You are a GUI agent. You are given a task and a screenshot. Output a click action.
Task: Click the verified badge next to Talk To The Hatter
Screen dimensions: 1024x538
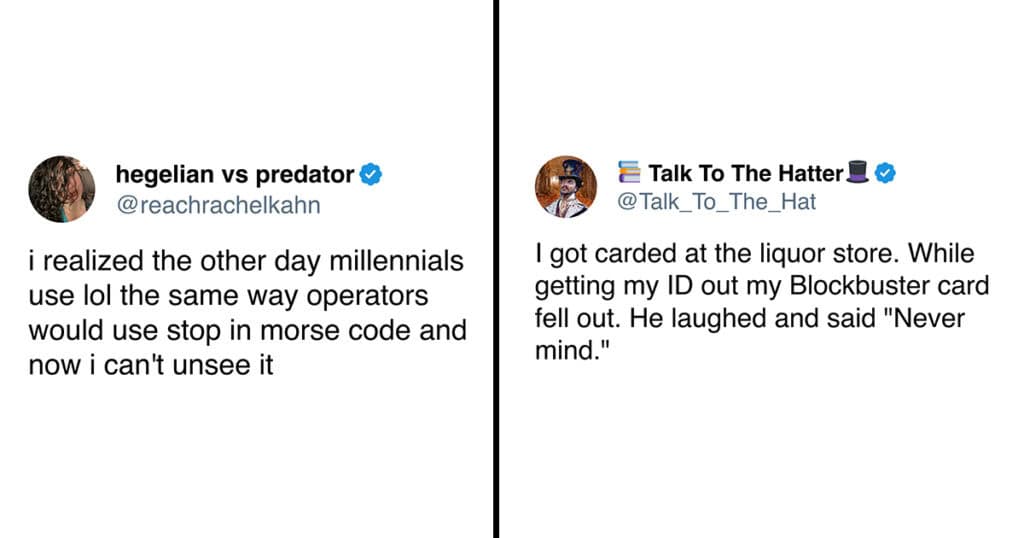[885, 173]
